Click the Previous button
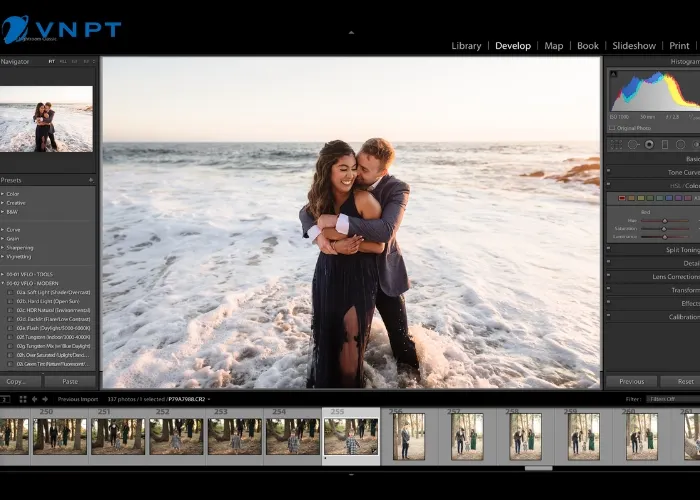The height and width of the screenshot is (500, 700). pyautogui.click(x=631, y=382)
